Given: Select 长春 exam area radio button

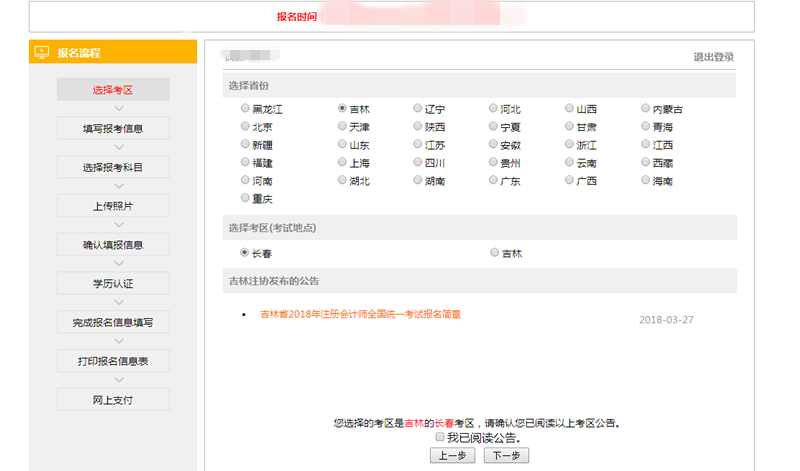Looking at the screenshot, I should tap(245, 253).
